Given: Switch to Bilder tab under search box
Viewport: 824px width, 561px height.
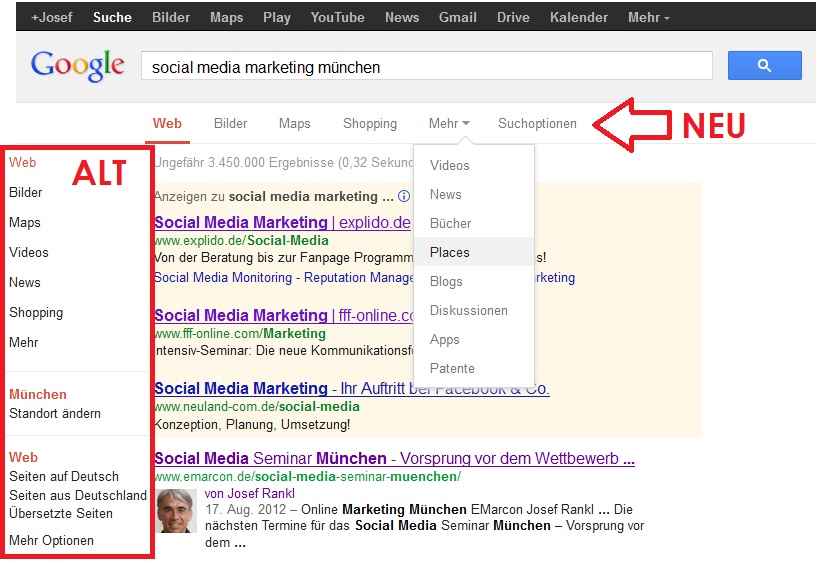Looking at the screenshot, I should pos(230,123).
